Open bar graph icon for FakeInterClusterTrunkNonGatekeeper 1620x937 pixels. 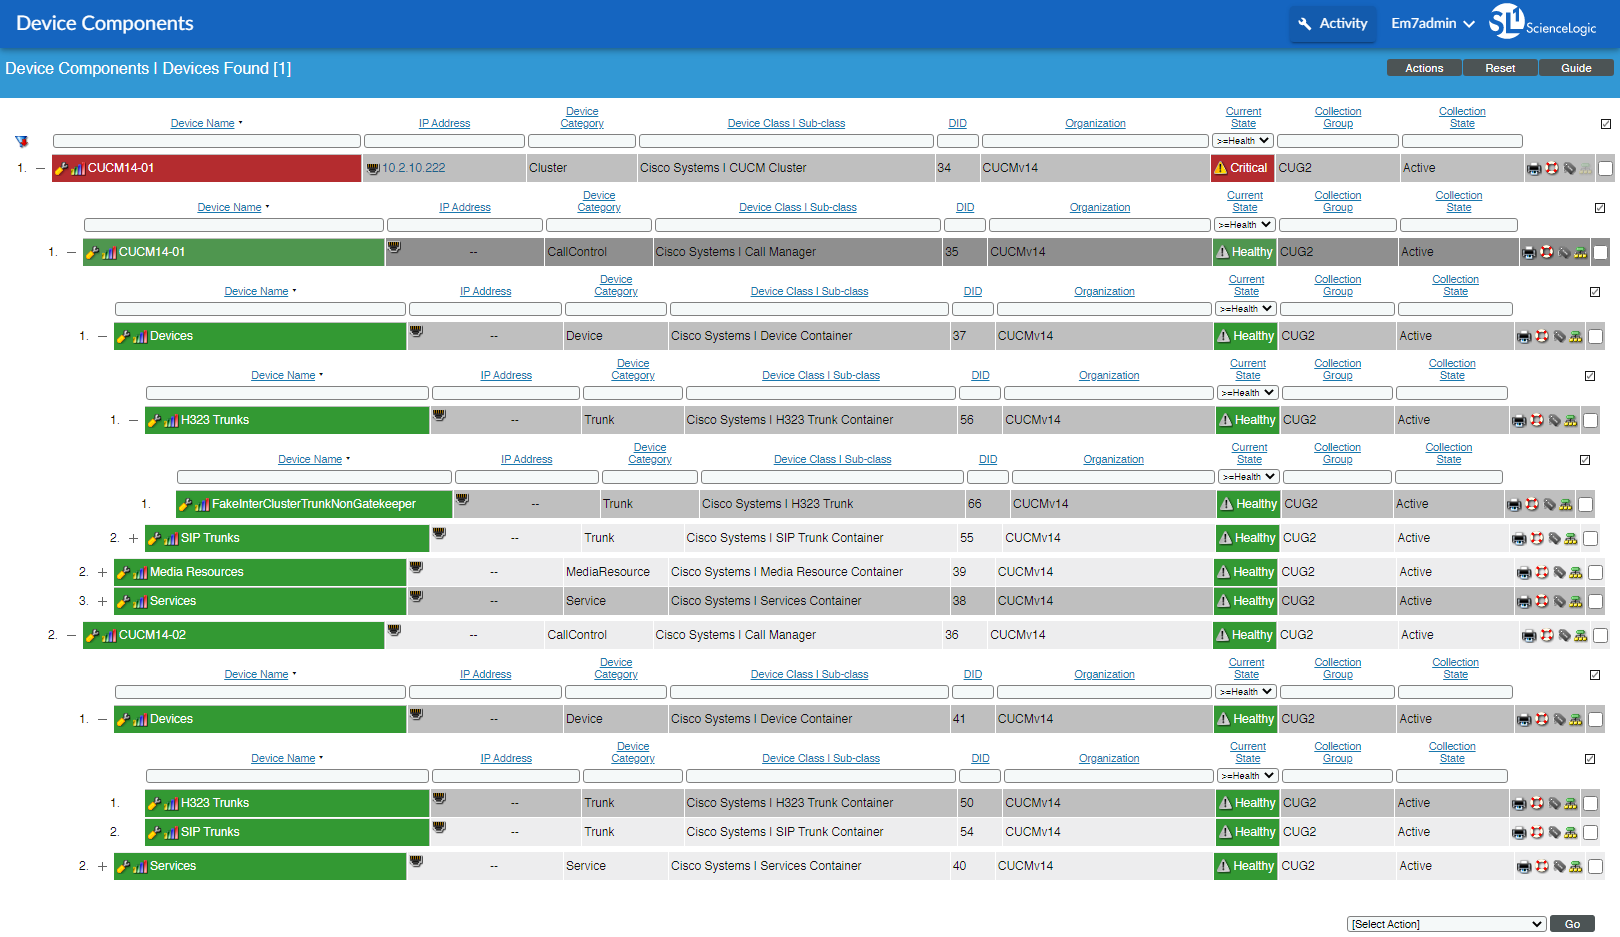(x=202, y=505)
